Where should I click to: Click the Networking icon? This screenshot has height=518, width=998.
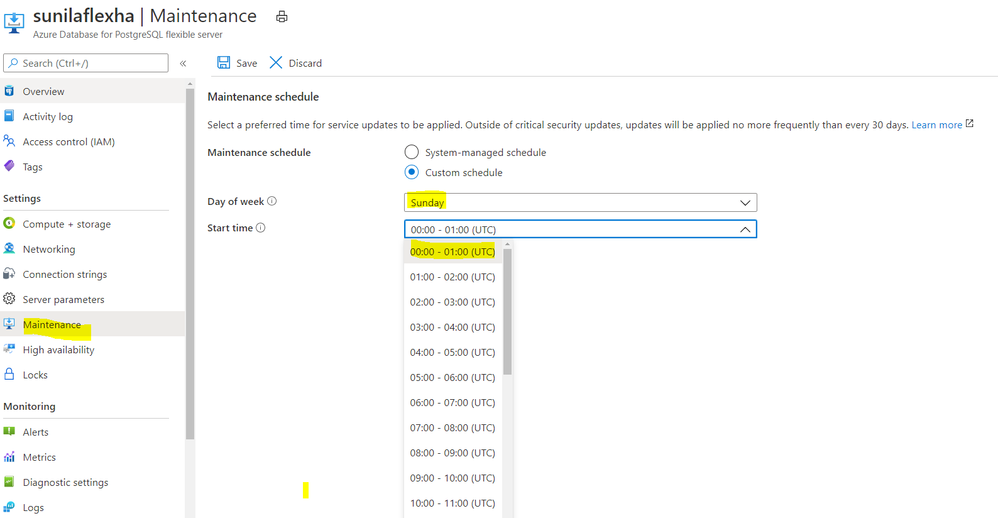pos(9,248)
